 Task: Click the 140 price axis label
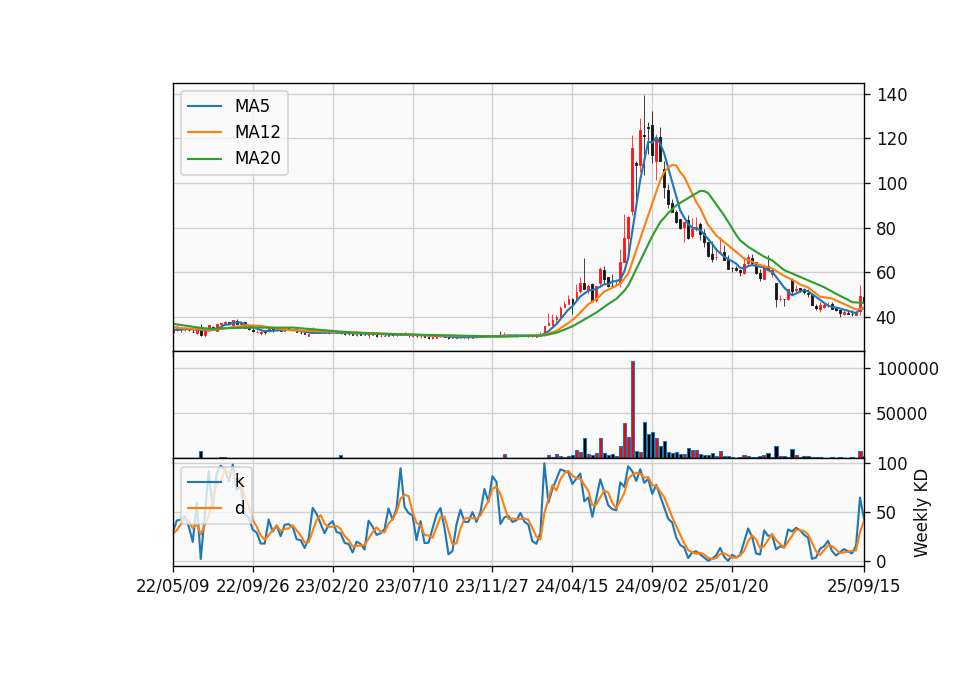pyautogui.click(x=892, y=95)
